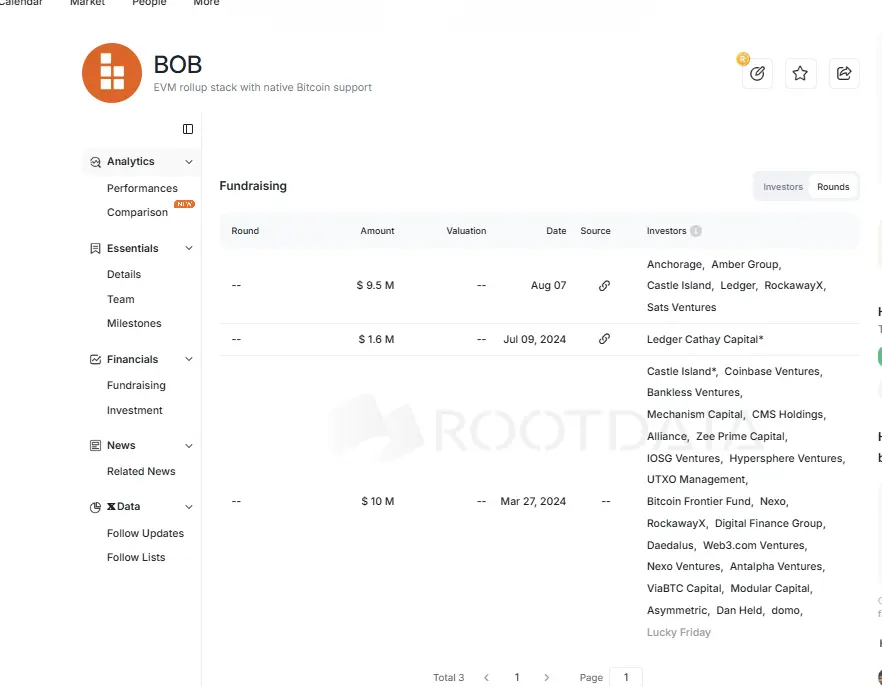Click the page number input field

626,677
